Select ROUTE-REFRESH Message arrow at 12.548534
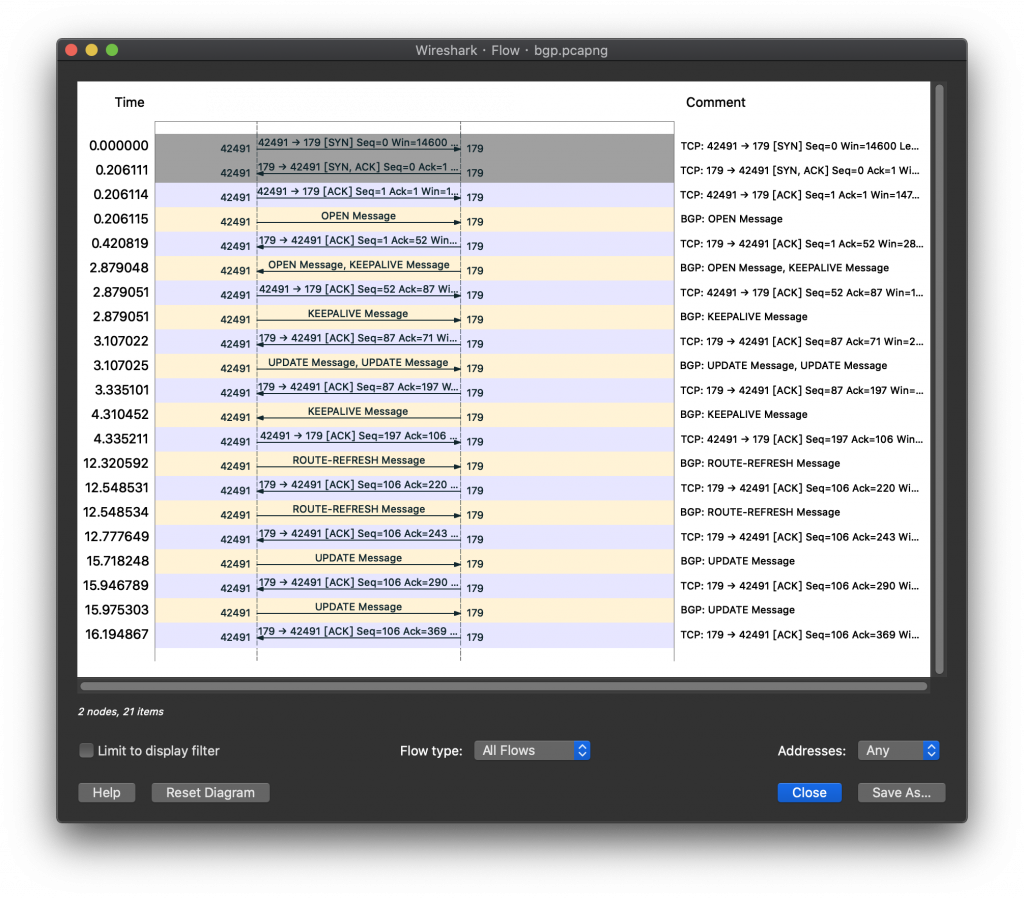1024x898 pixels. click(359, 512)
